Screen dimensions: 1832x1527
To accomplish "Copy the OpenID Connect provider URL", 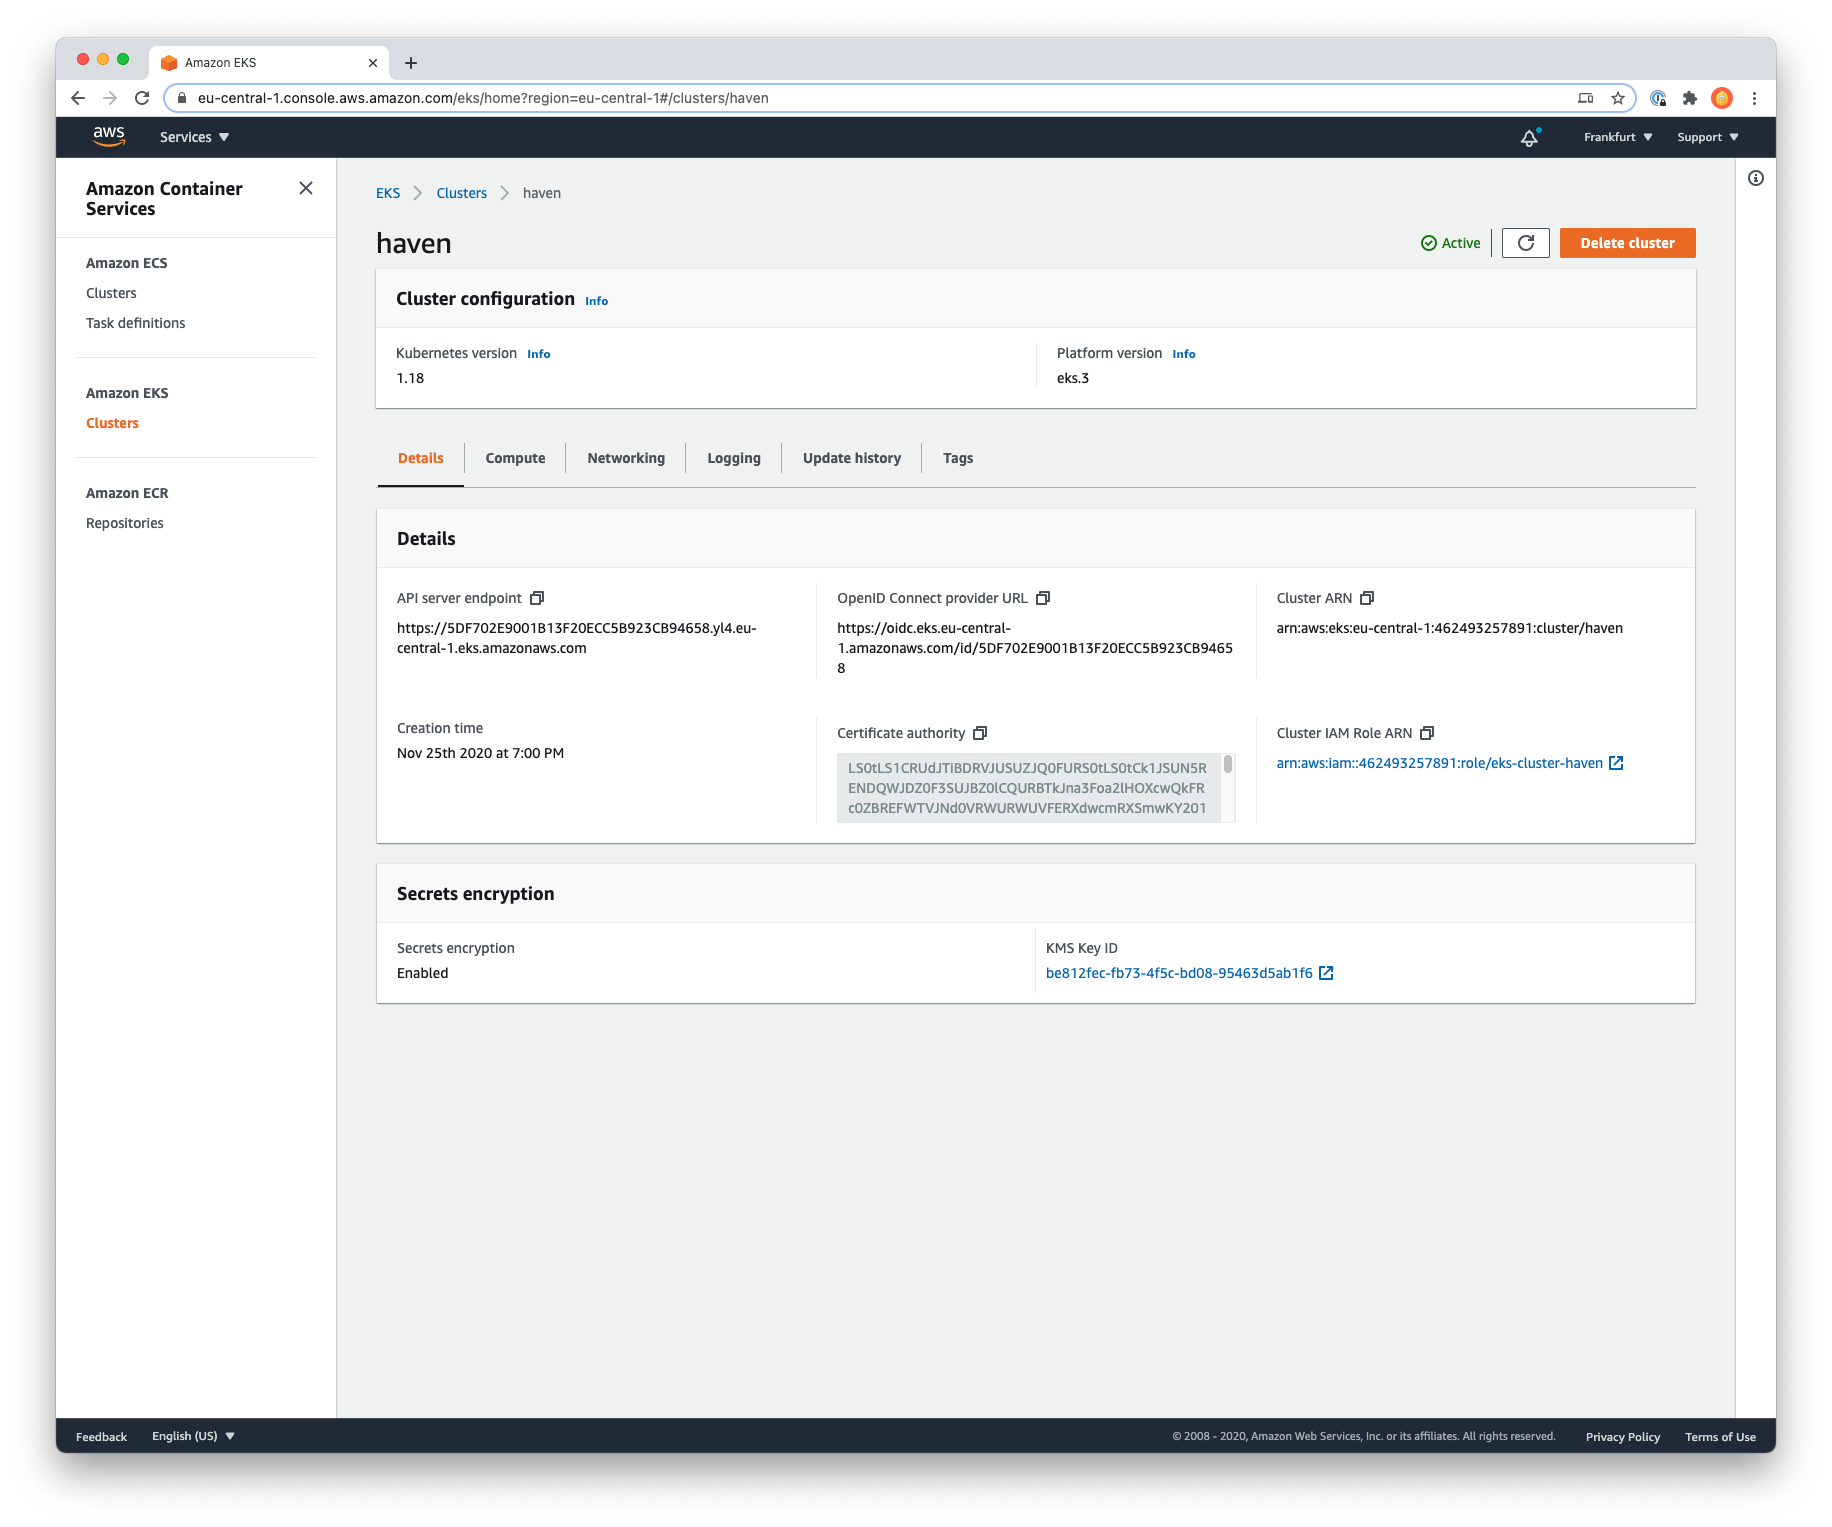I will click(x=1043, y=597).
